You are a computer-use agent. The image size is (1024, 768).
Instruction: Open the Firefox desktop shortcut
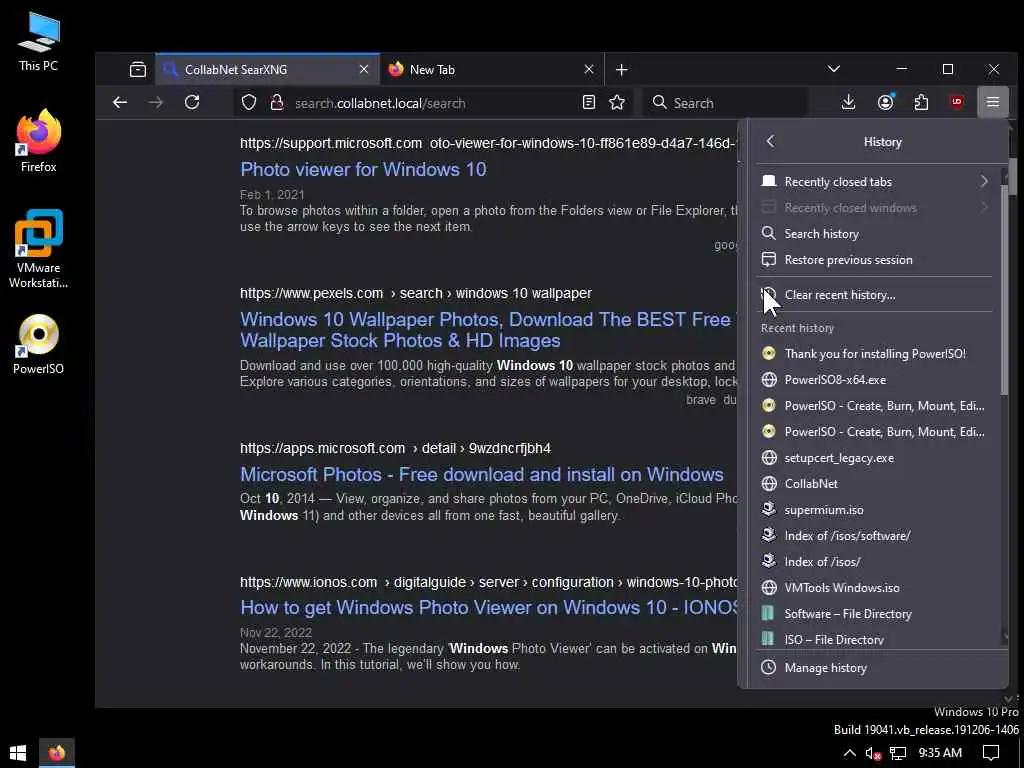click(x=39, y=140)
